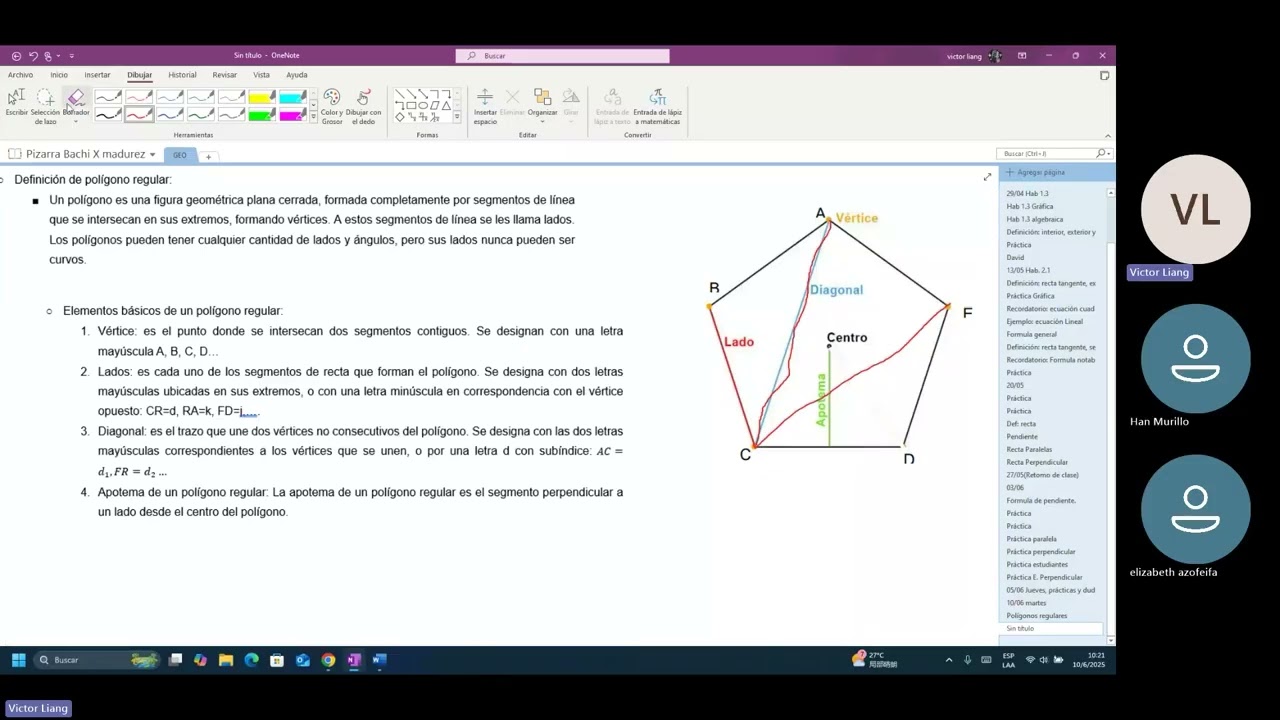Expand the Pizarra Bachi X madurez notebook dropdown
This screenshot has height=720, width=1280.
click(x=152, y=155)
